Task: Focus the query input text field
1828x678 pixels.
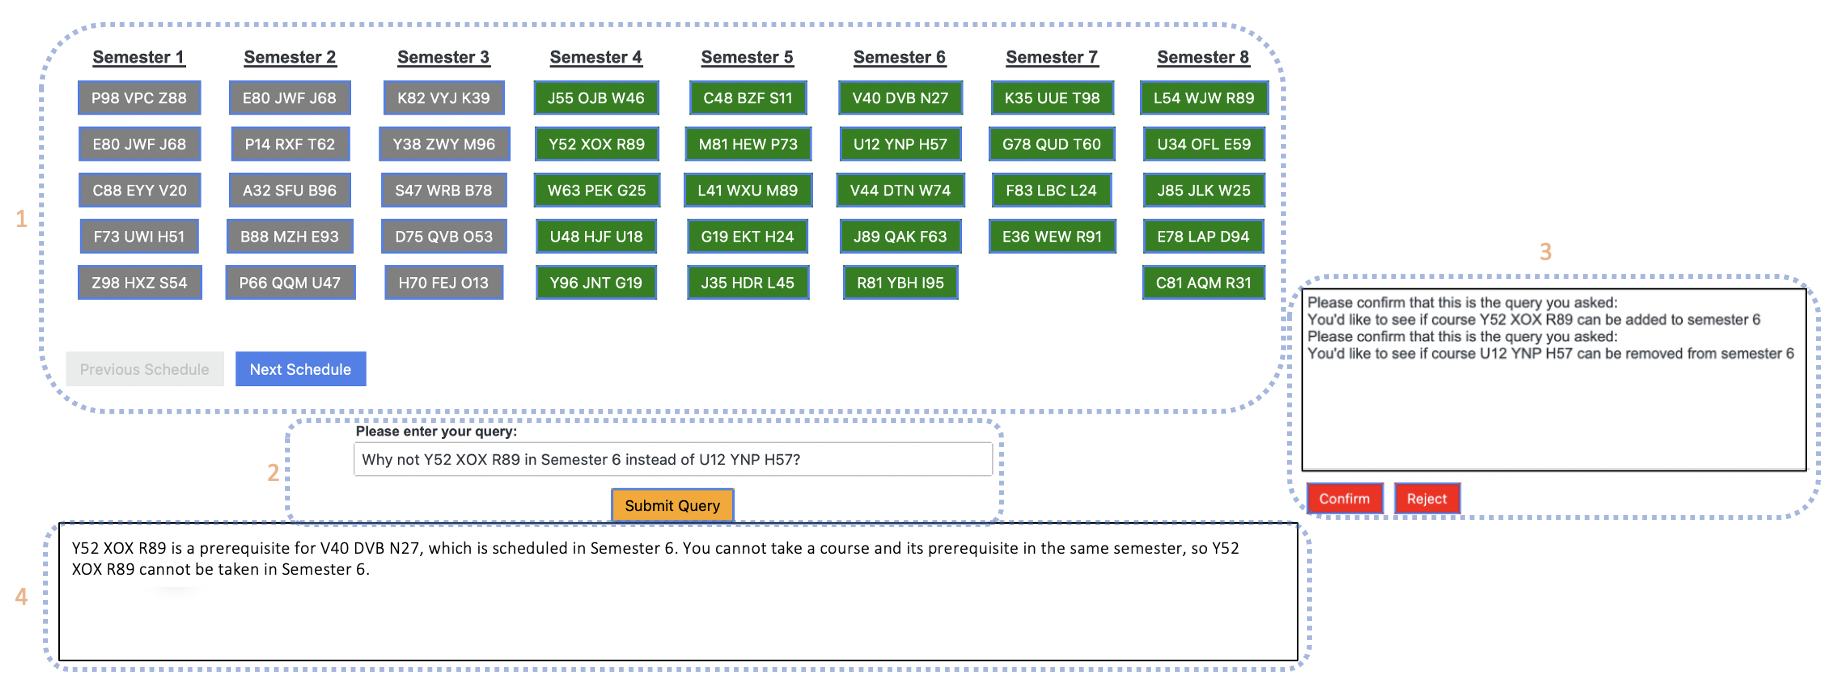Action: pyautogui.click(x=673, y=459)
